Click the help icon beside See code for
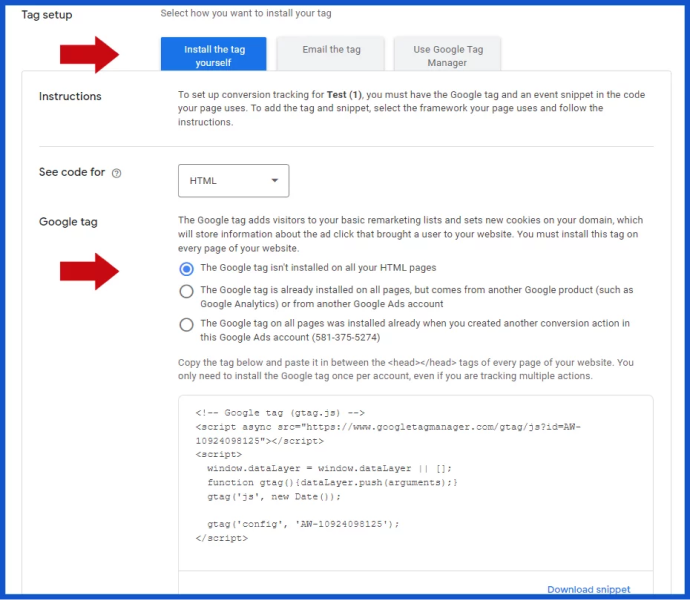690x600 pixels. click(117, 173)
